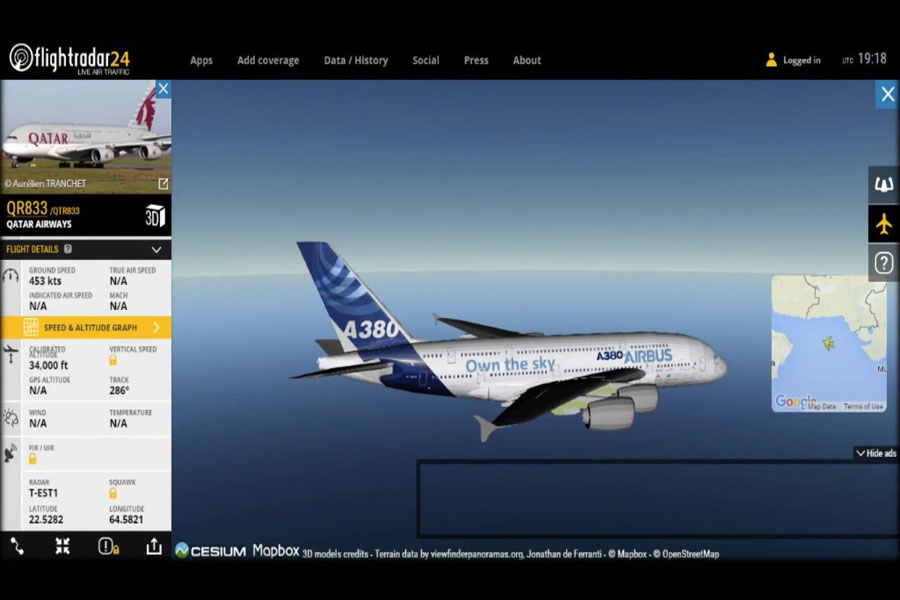
Task: Switch to cockpit view icon
Action: click(x=884, y=185)
